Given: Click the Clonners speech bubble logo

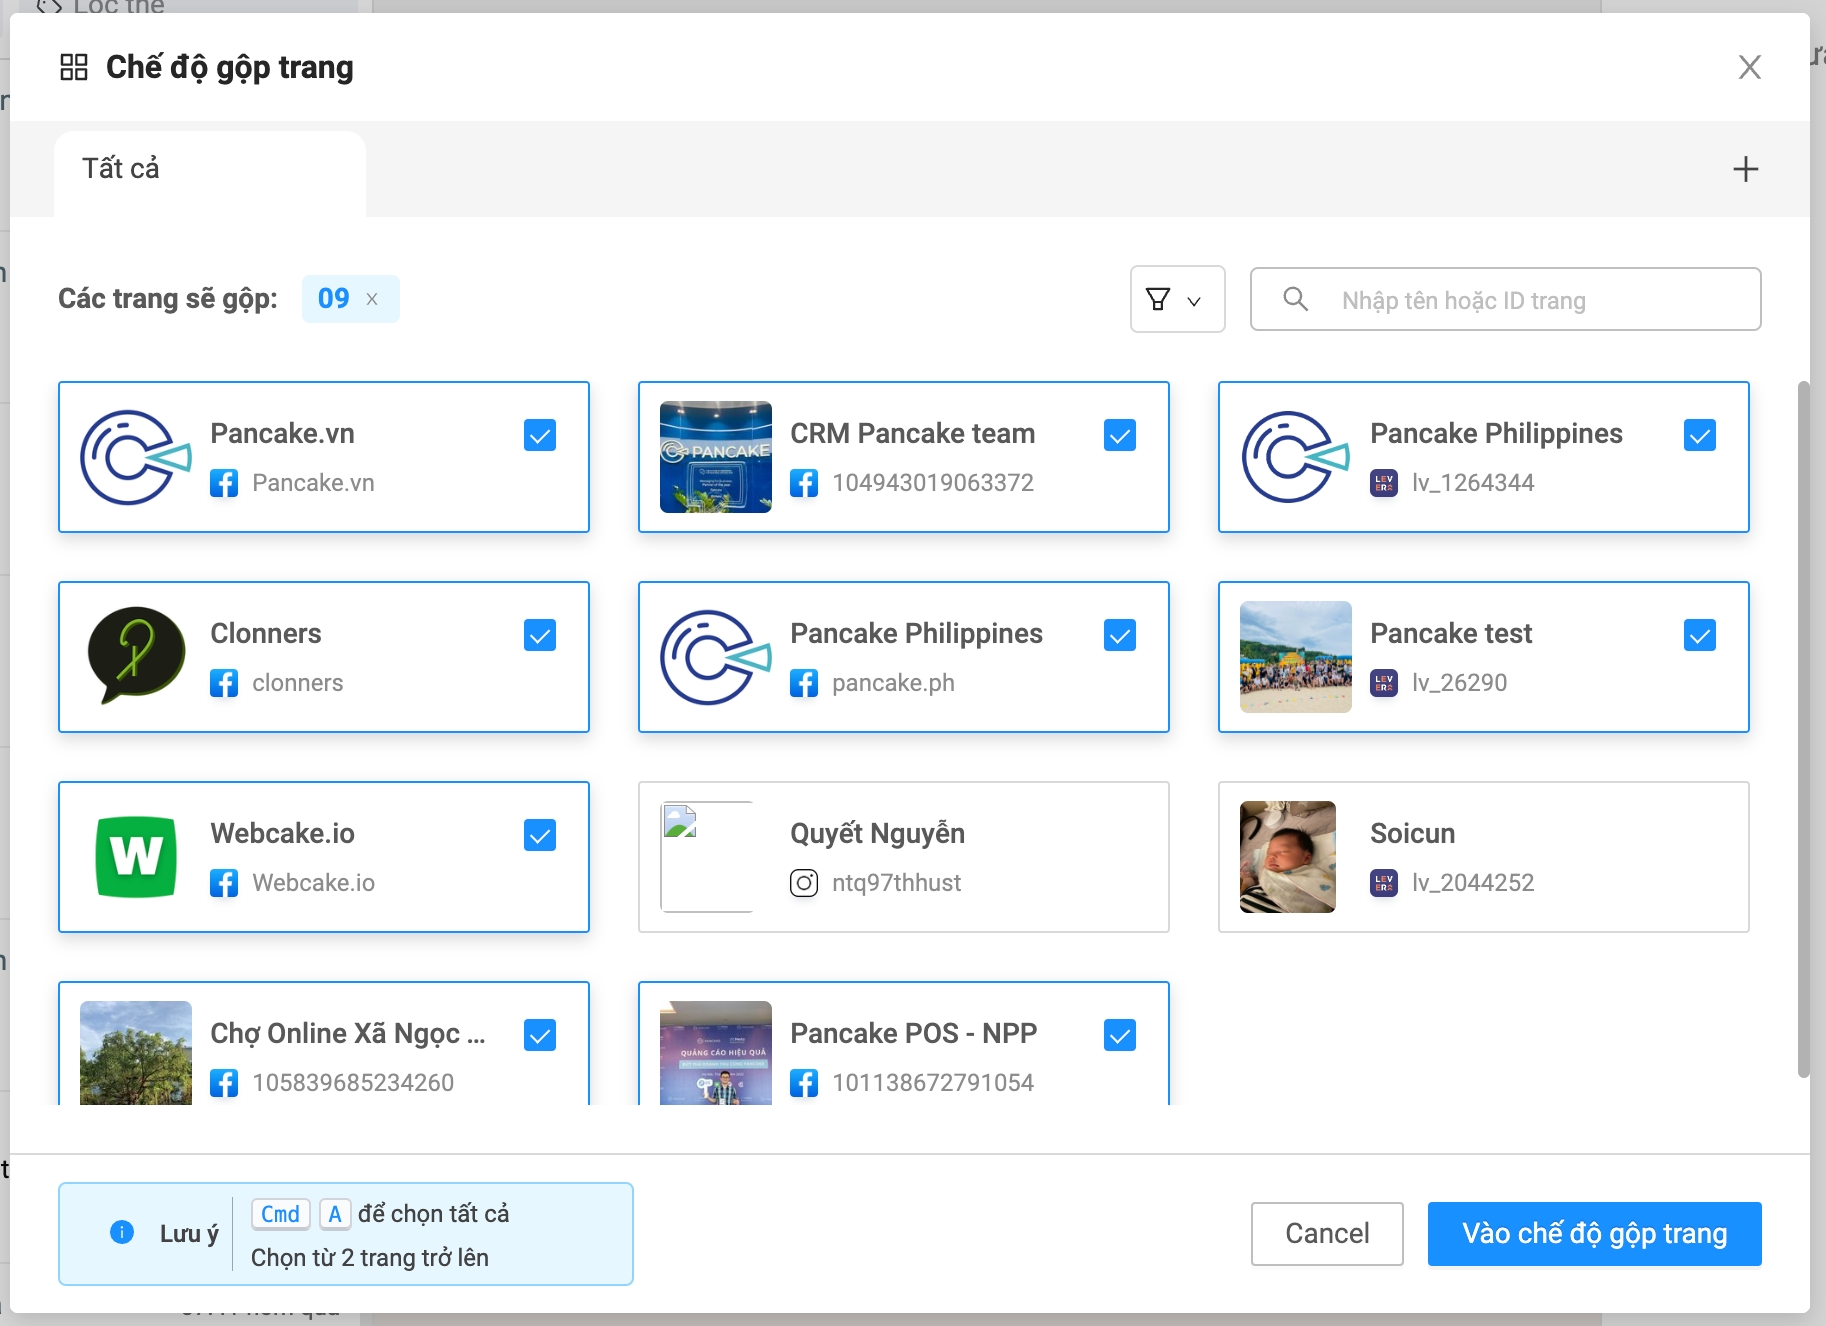Looking at the screenshot, I should click(x=136, y=655).
